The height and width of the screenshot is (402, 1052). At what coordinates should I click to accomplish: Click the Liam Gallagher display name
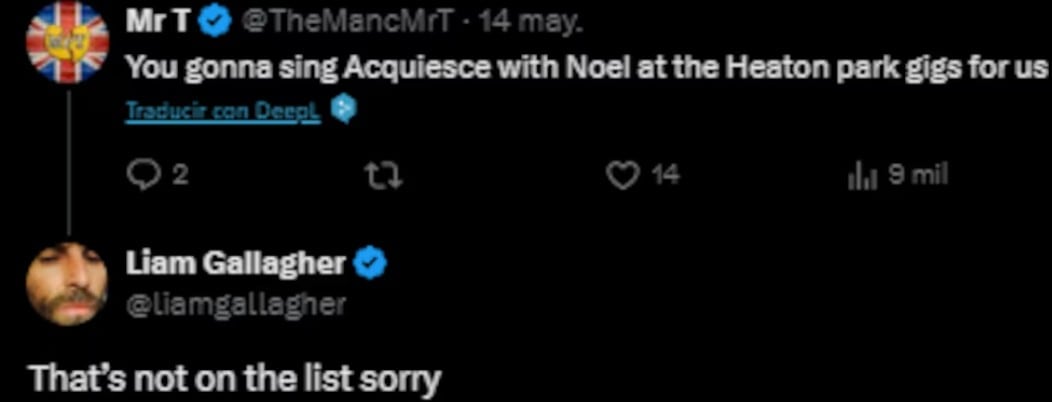[x=236, y=264]
